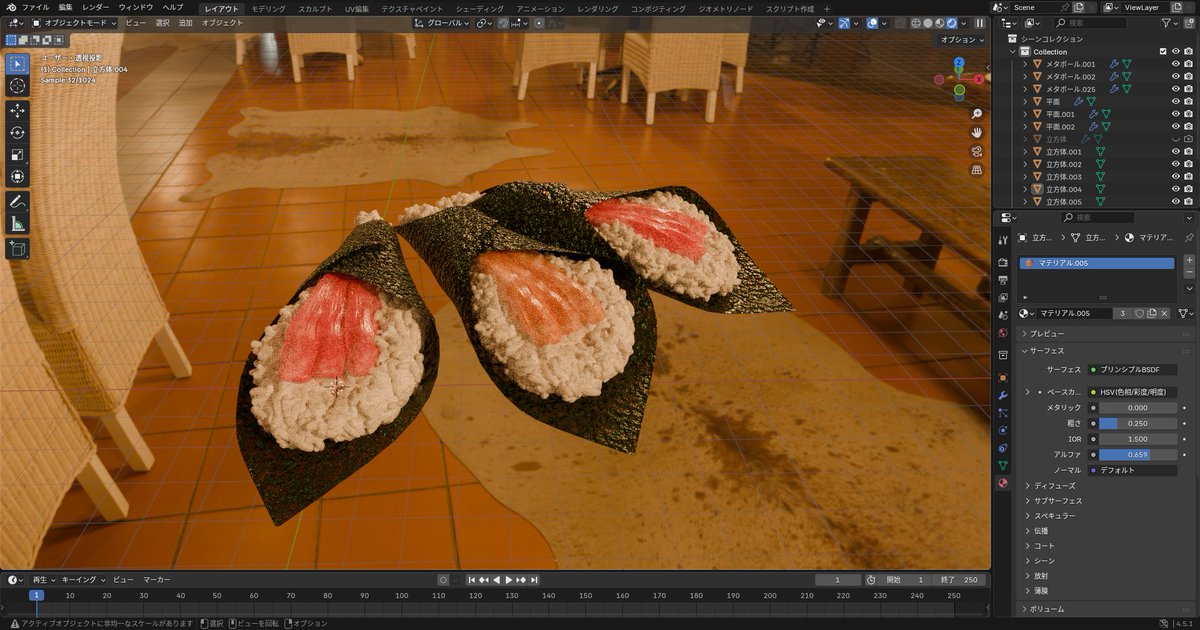This screenshot has height=630, width=1200.
Task: Hide 平面.002 in the viewport
Action: [1176, 127]
